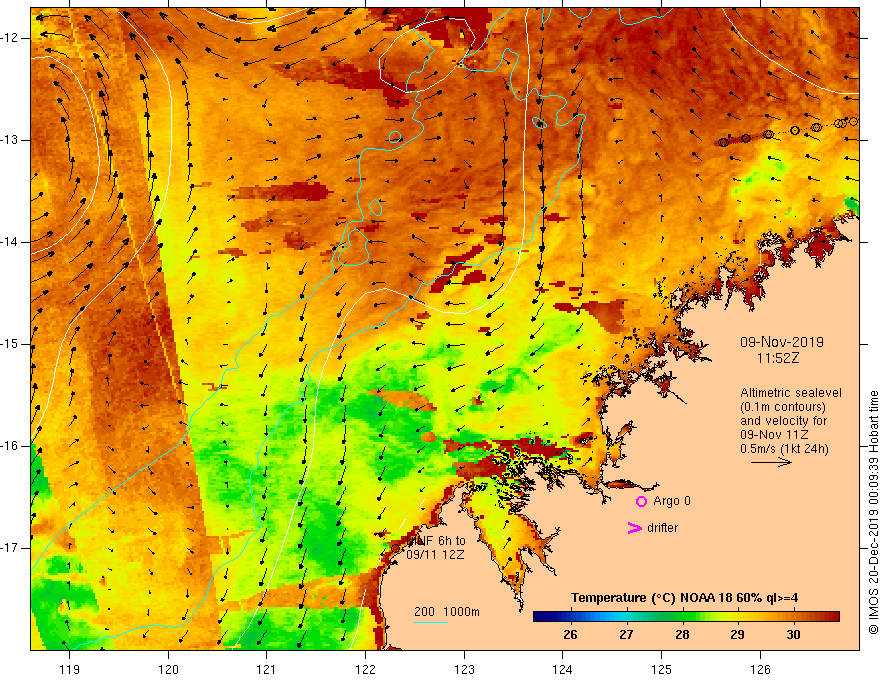Click the longitude 121 axis label
Image resolution: width=880 pixels, height=680 pixels.
click(267, 669)
